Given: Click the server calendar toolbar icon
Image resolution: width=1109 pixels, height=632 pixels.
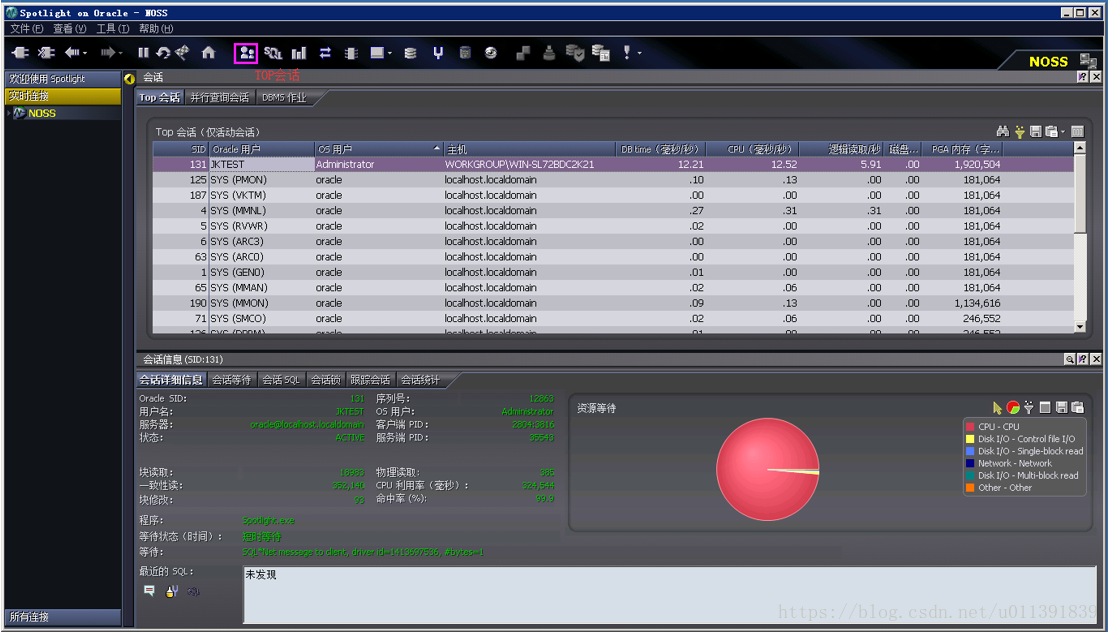Looking at the screenshot, I should (x=600, y=53).
